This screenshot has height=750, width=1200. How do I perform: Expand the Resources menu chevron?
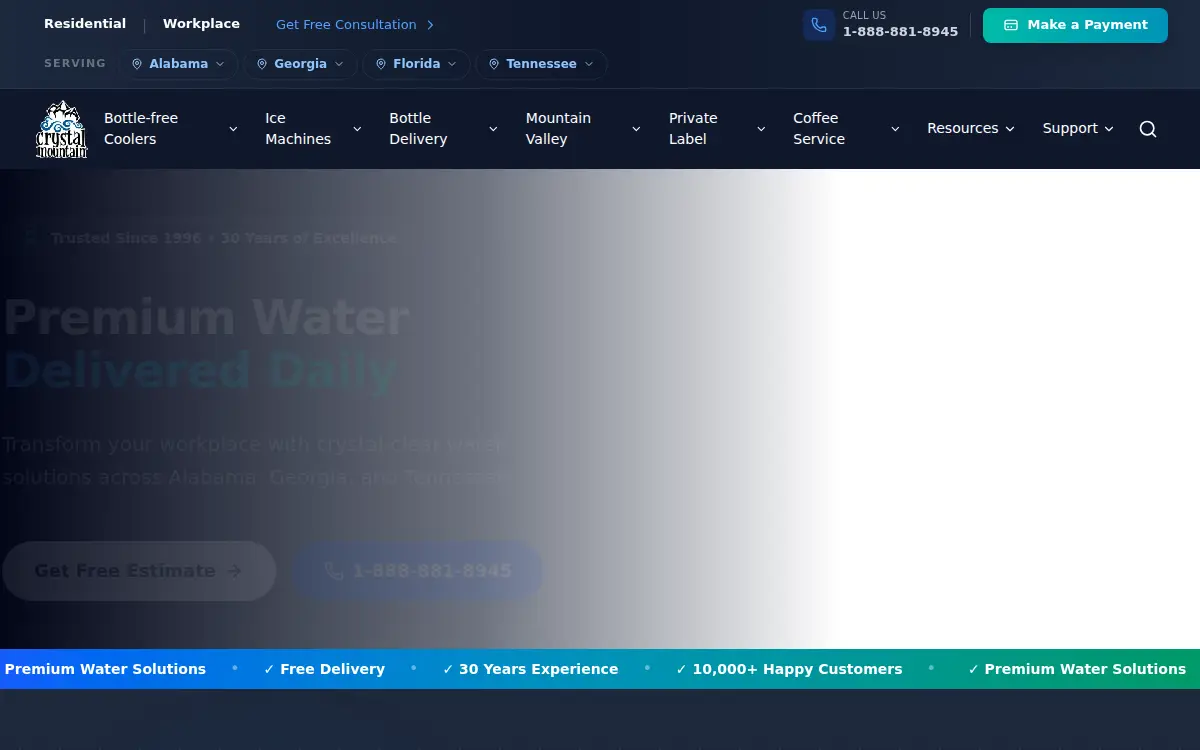[1010, 129]
